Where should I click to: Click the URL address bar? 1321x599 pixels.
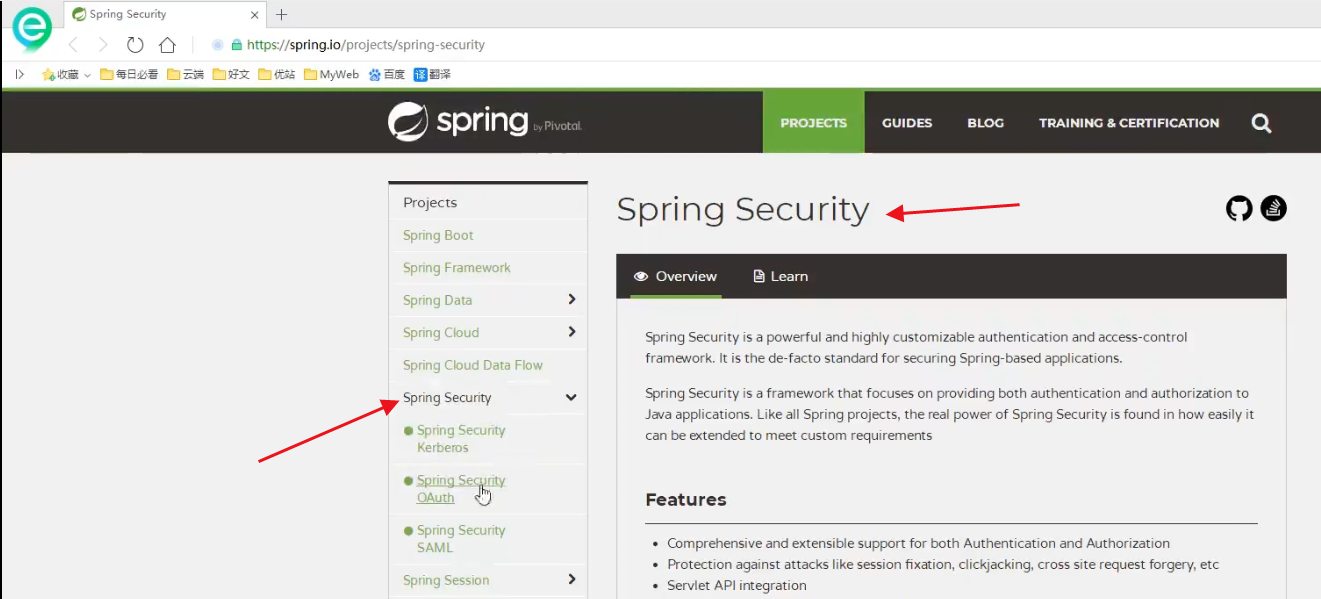pyautogui.click(x=366, y=45)
